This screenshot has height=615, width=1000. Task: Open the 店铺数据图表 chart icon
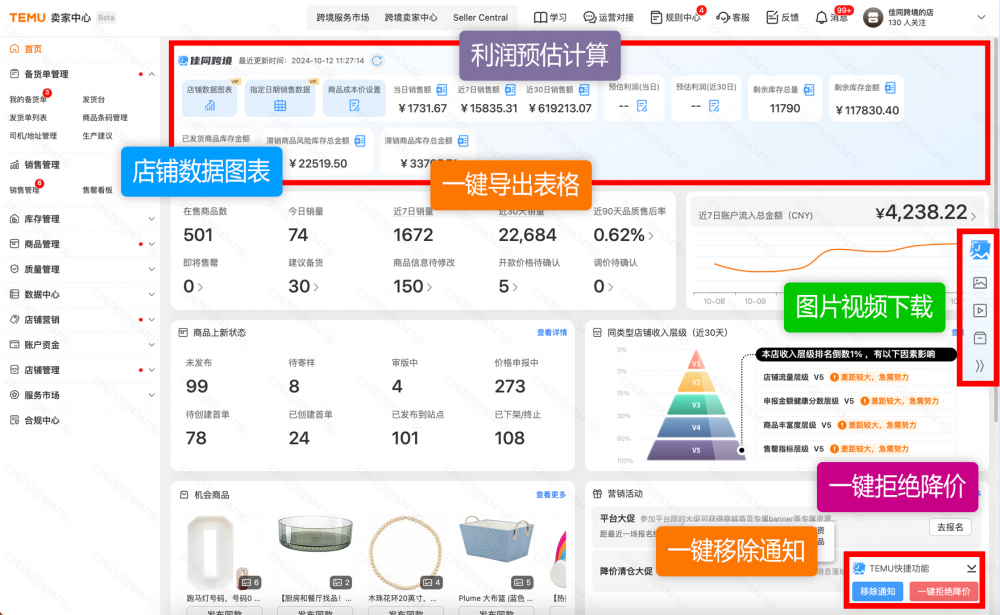click(209, 106)
